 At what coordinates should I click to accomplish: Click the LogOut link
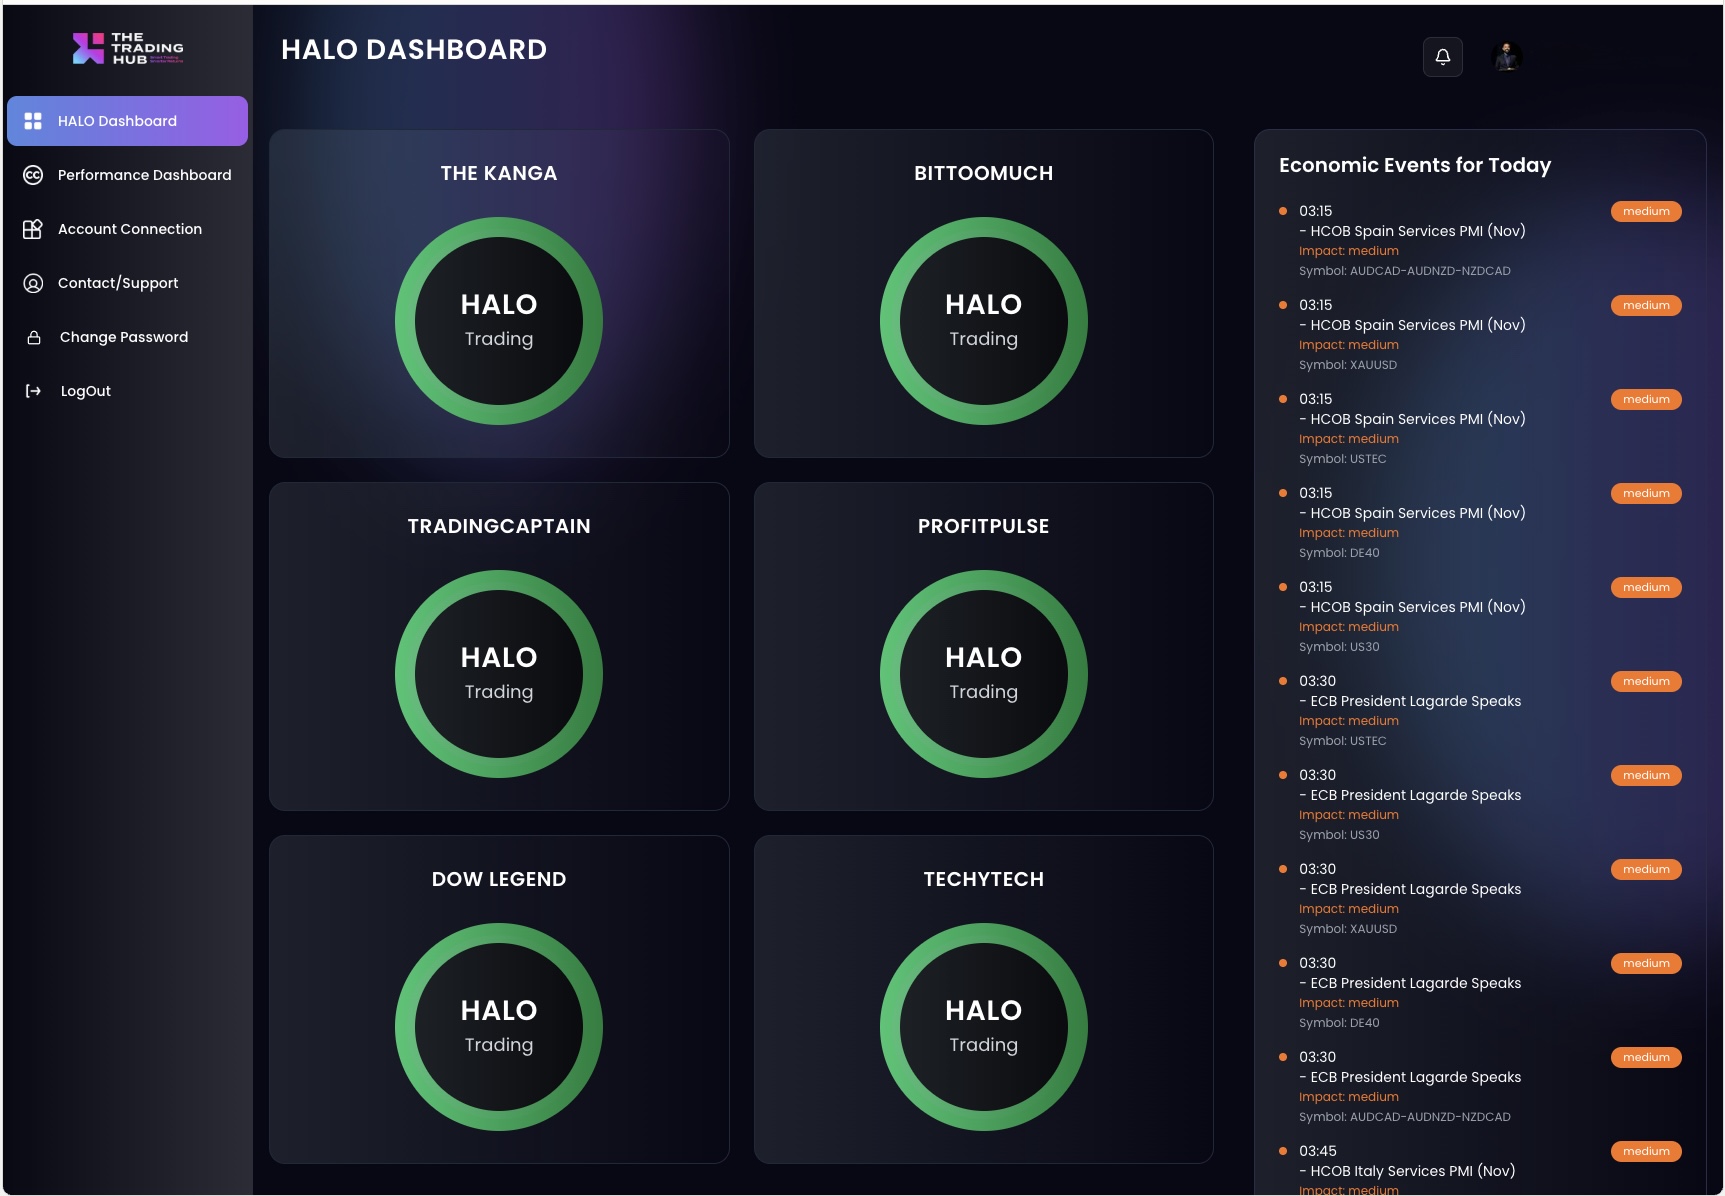[x=86, y=391]
